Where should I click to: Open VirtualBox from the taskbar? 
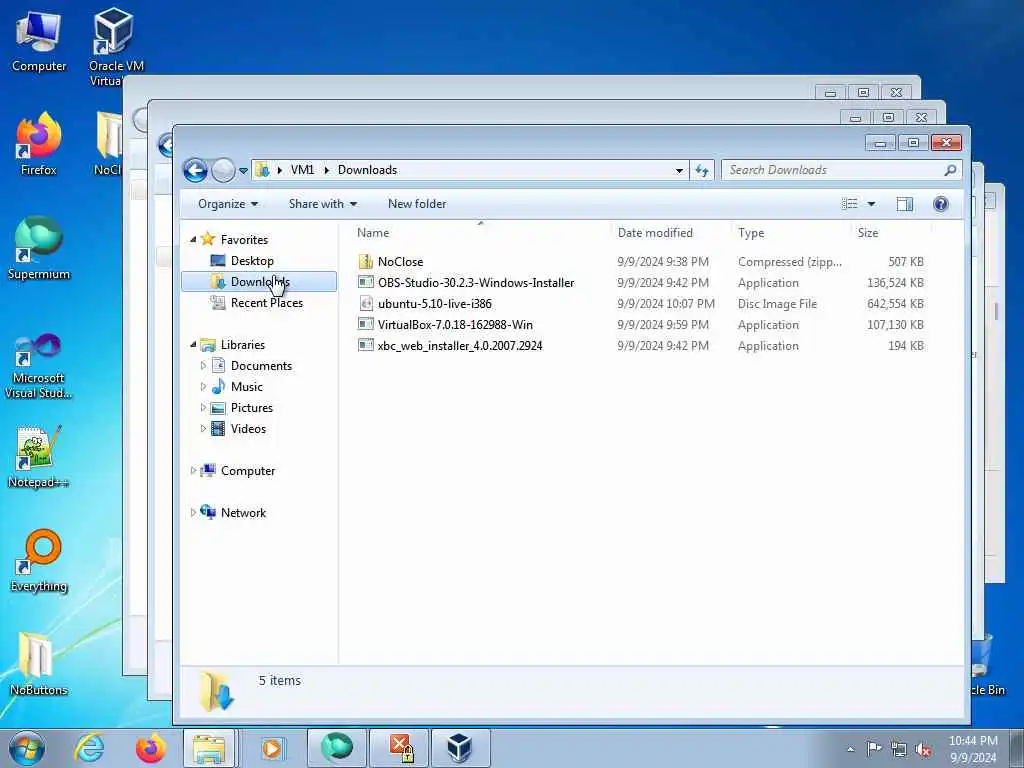coord(460,748)
